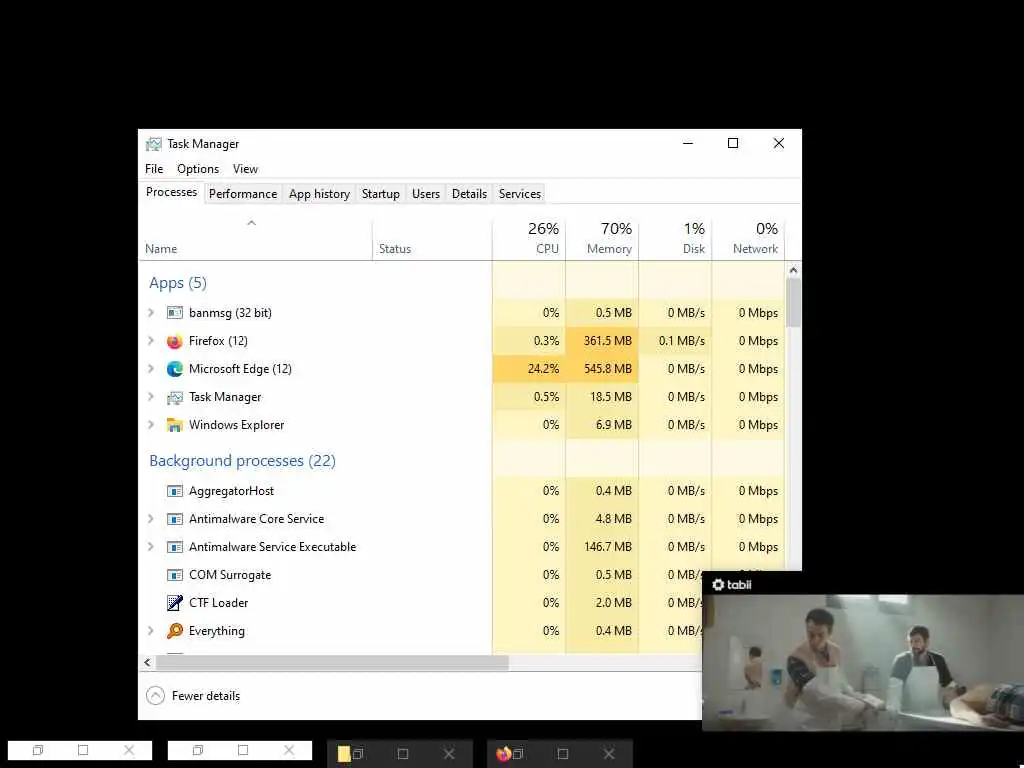1024x768 pixels.
Task: Select the Microsoft Edge app icon
Action: [x=174, y=369]
